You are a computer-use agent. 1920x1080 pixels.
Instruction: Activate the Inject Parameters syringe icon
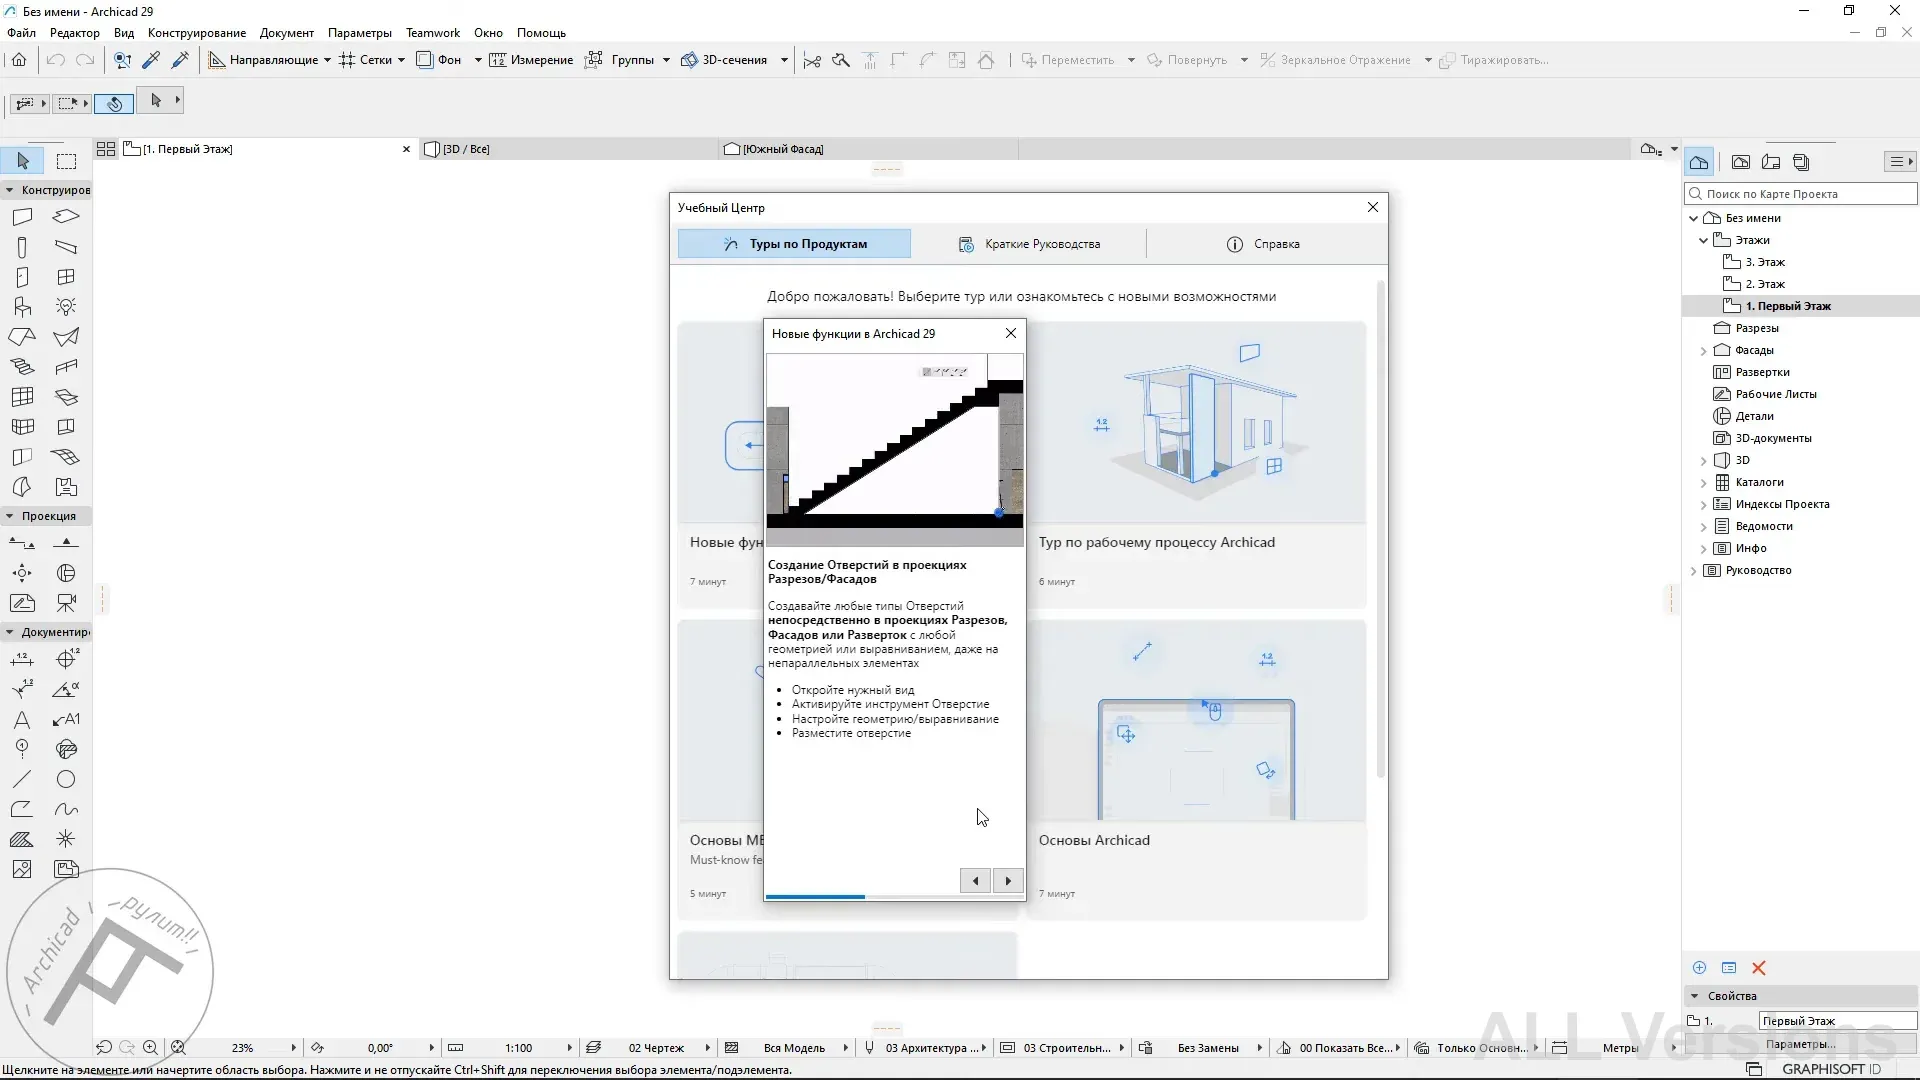tap(181, 60)
